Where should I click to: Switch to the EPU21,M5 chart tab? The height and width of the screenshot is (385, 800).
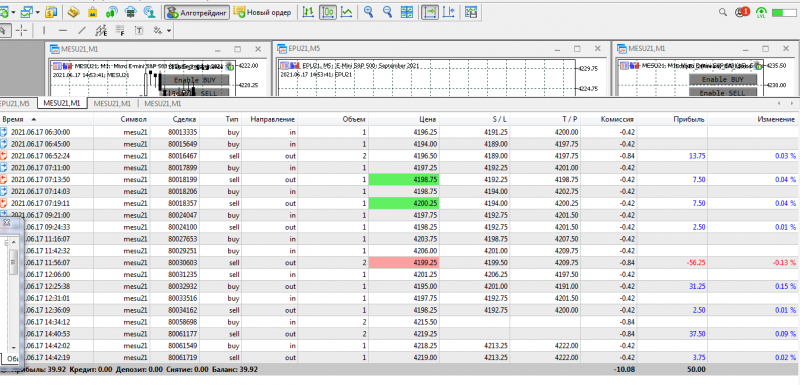(15, 104)
